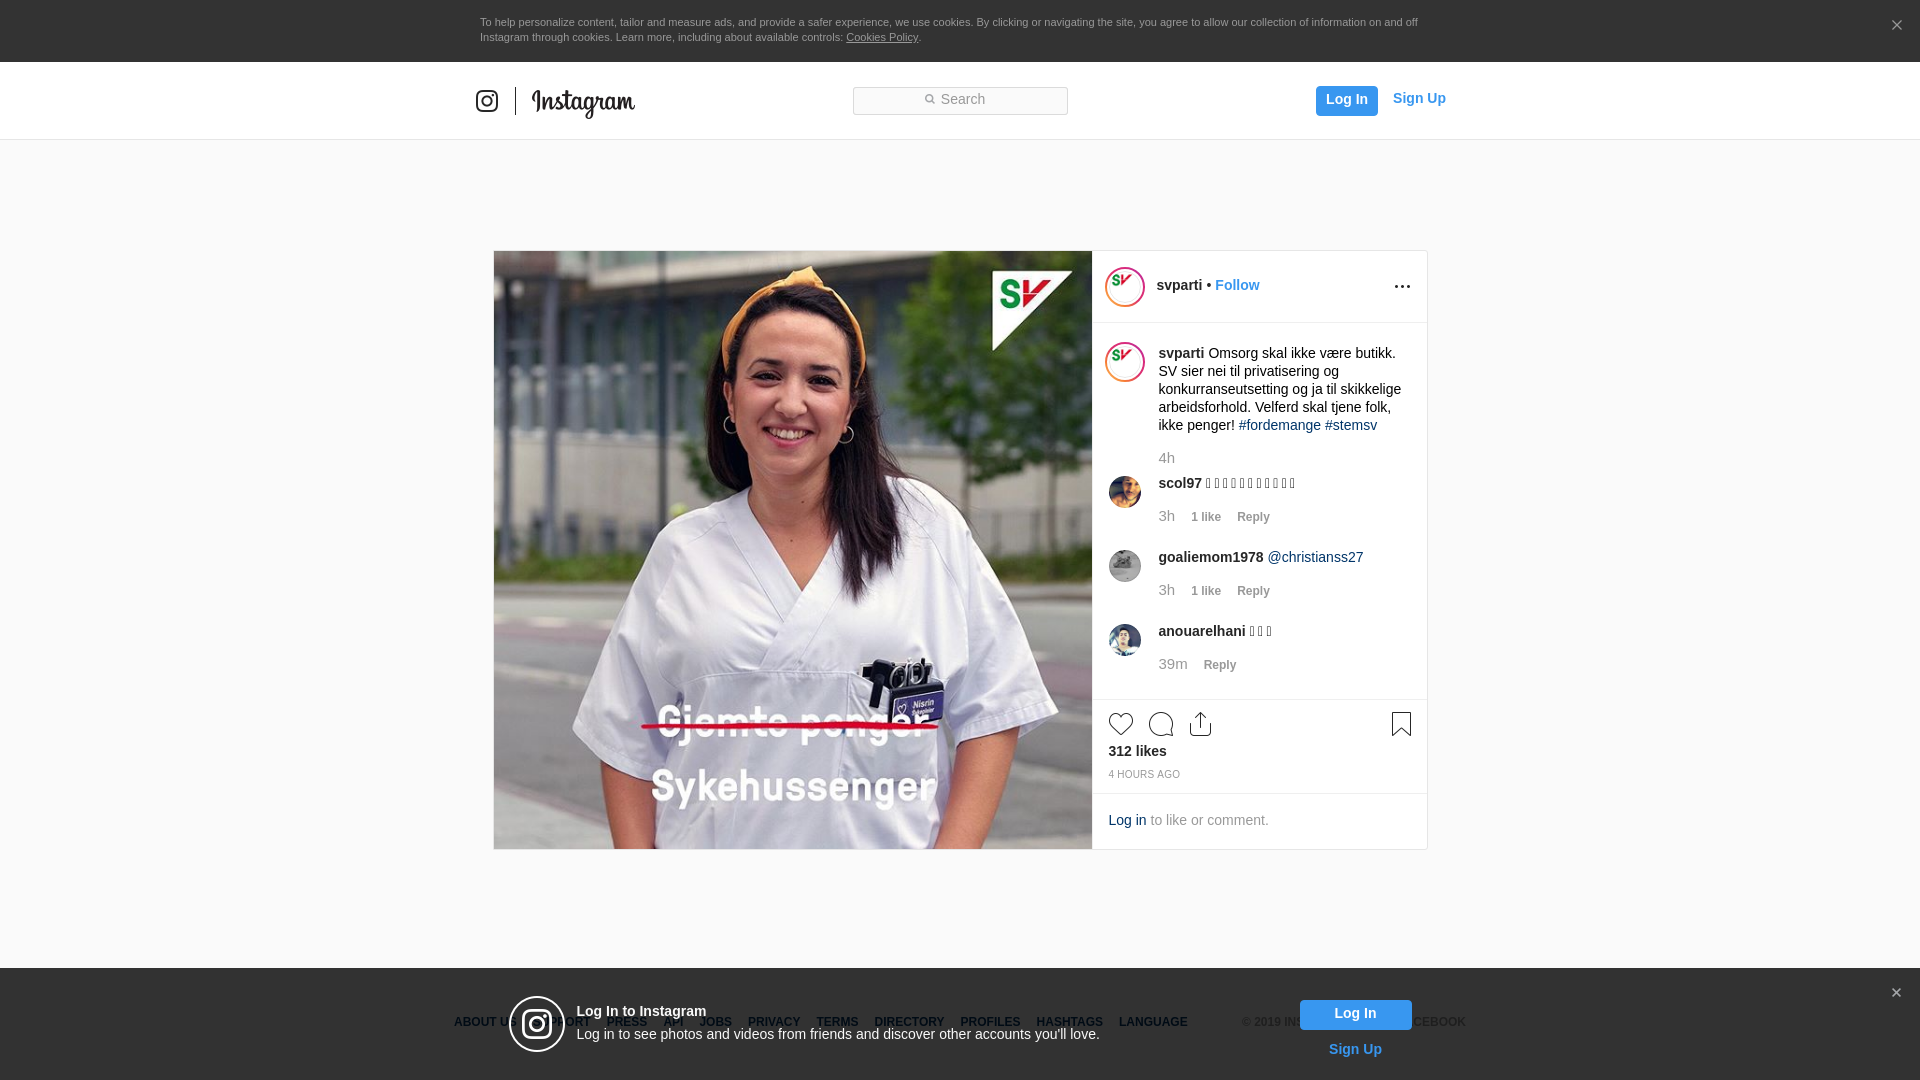1920x1080 pixels.
Task: Open anouarelhani username link
Action: (1202, 631)
